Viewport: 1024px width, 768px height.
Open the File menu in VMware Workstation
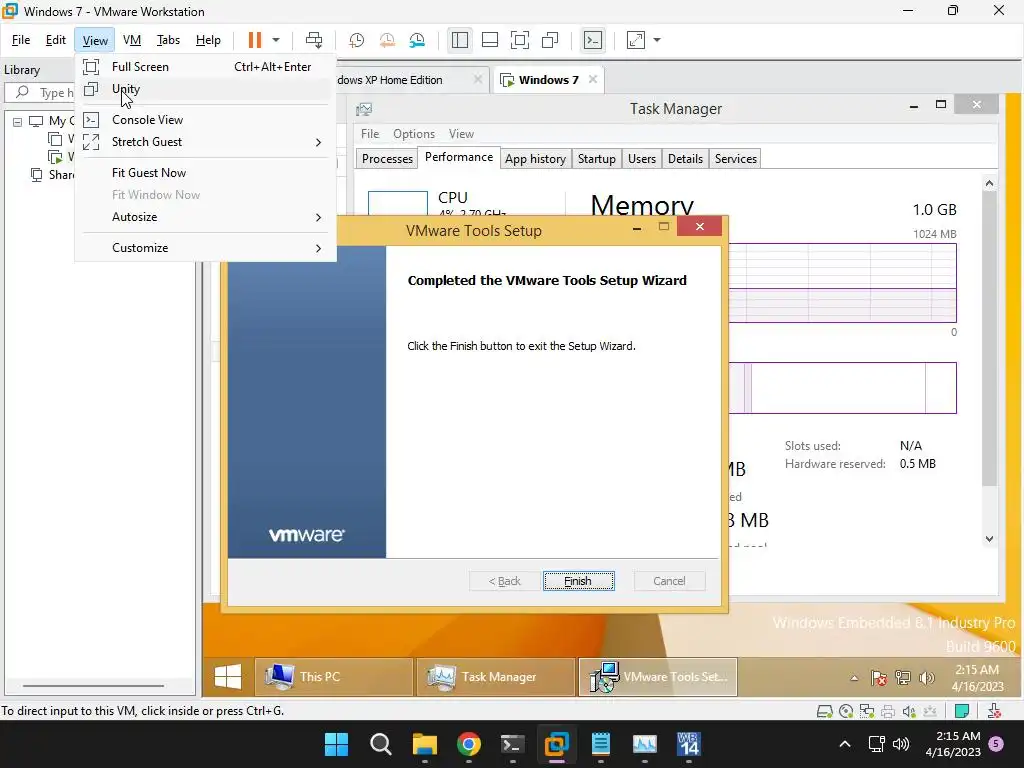coord(21,40)
